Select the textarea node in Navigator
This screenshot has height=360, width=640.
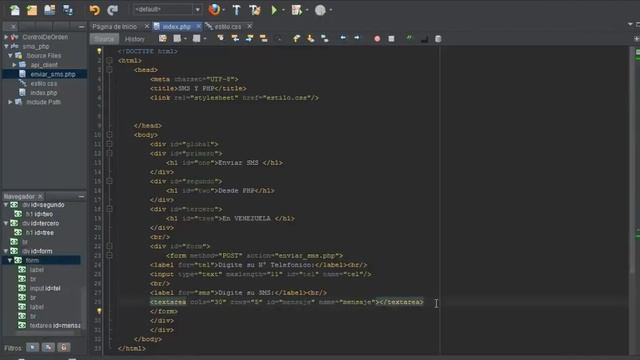click(x=55, y=325)
